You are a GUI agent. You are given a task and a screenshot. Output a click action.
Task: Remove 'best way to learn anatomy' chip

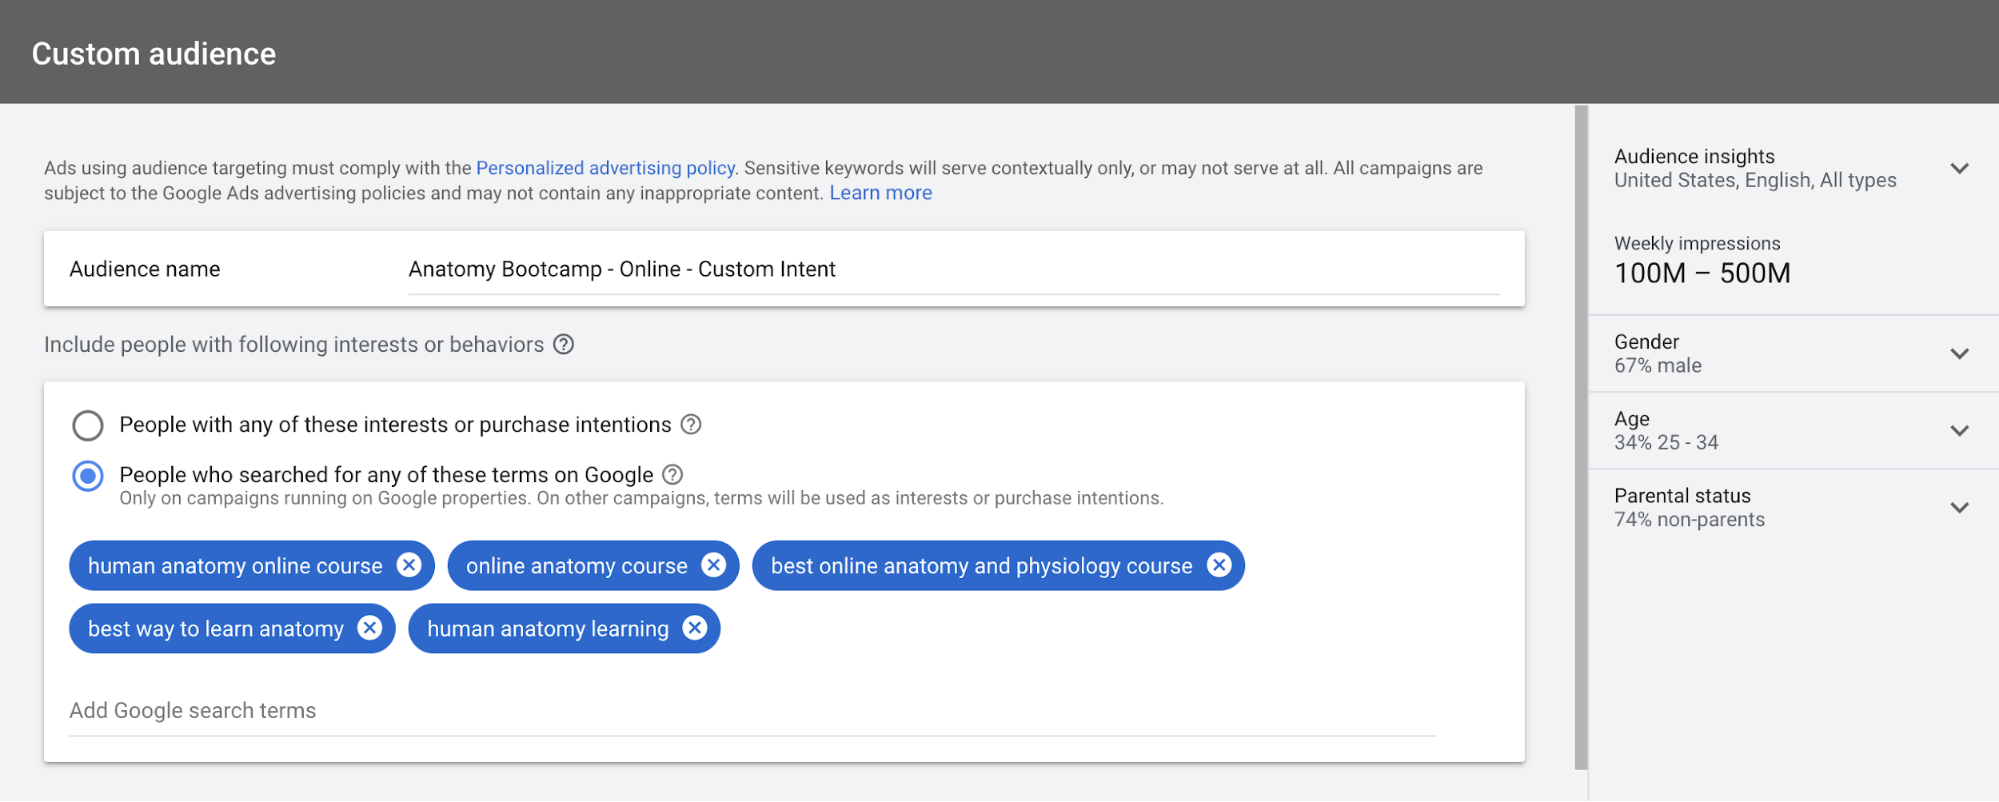(x=370, y=628)
